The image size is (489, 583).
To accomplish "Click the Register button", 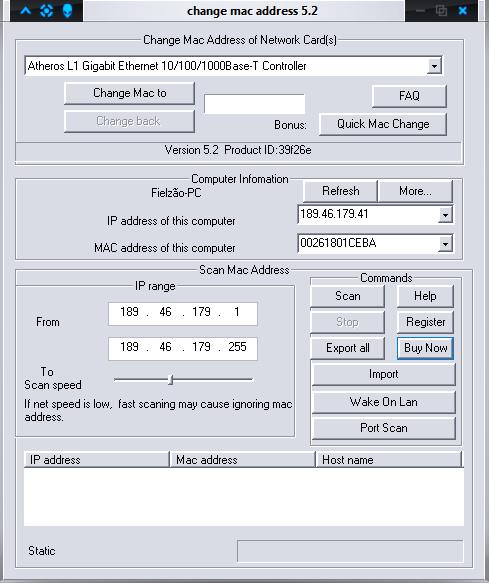I will 425,322.
